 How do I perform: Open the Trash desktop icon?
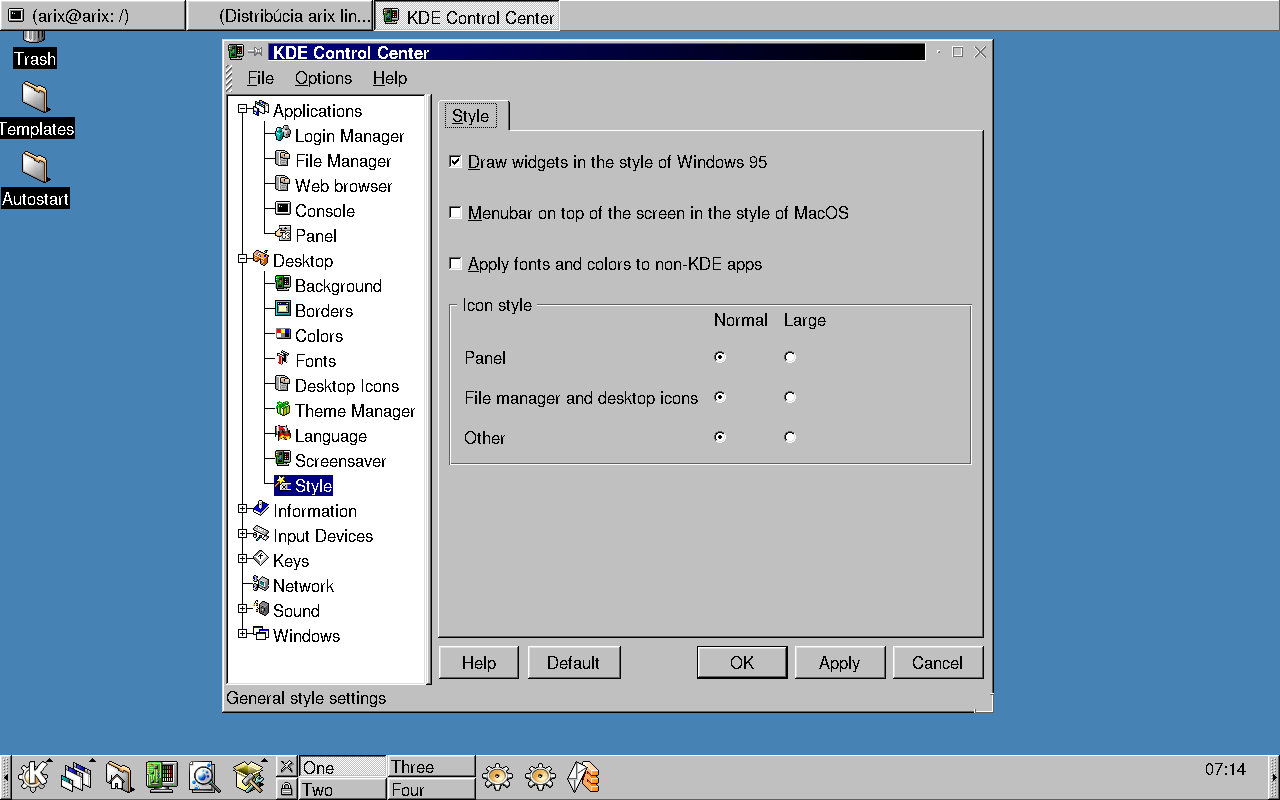pyautogui.click(x=35, y=50)
